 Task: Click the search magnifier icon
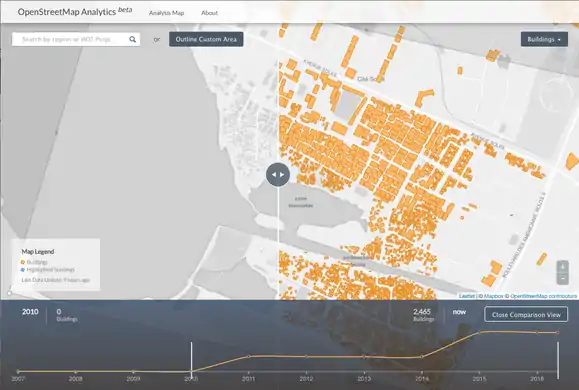pos(132,39)
